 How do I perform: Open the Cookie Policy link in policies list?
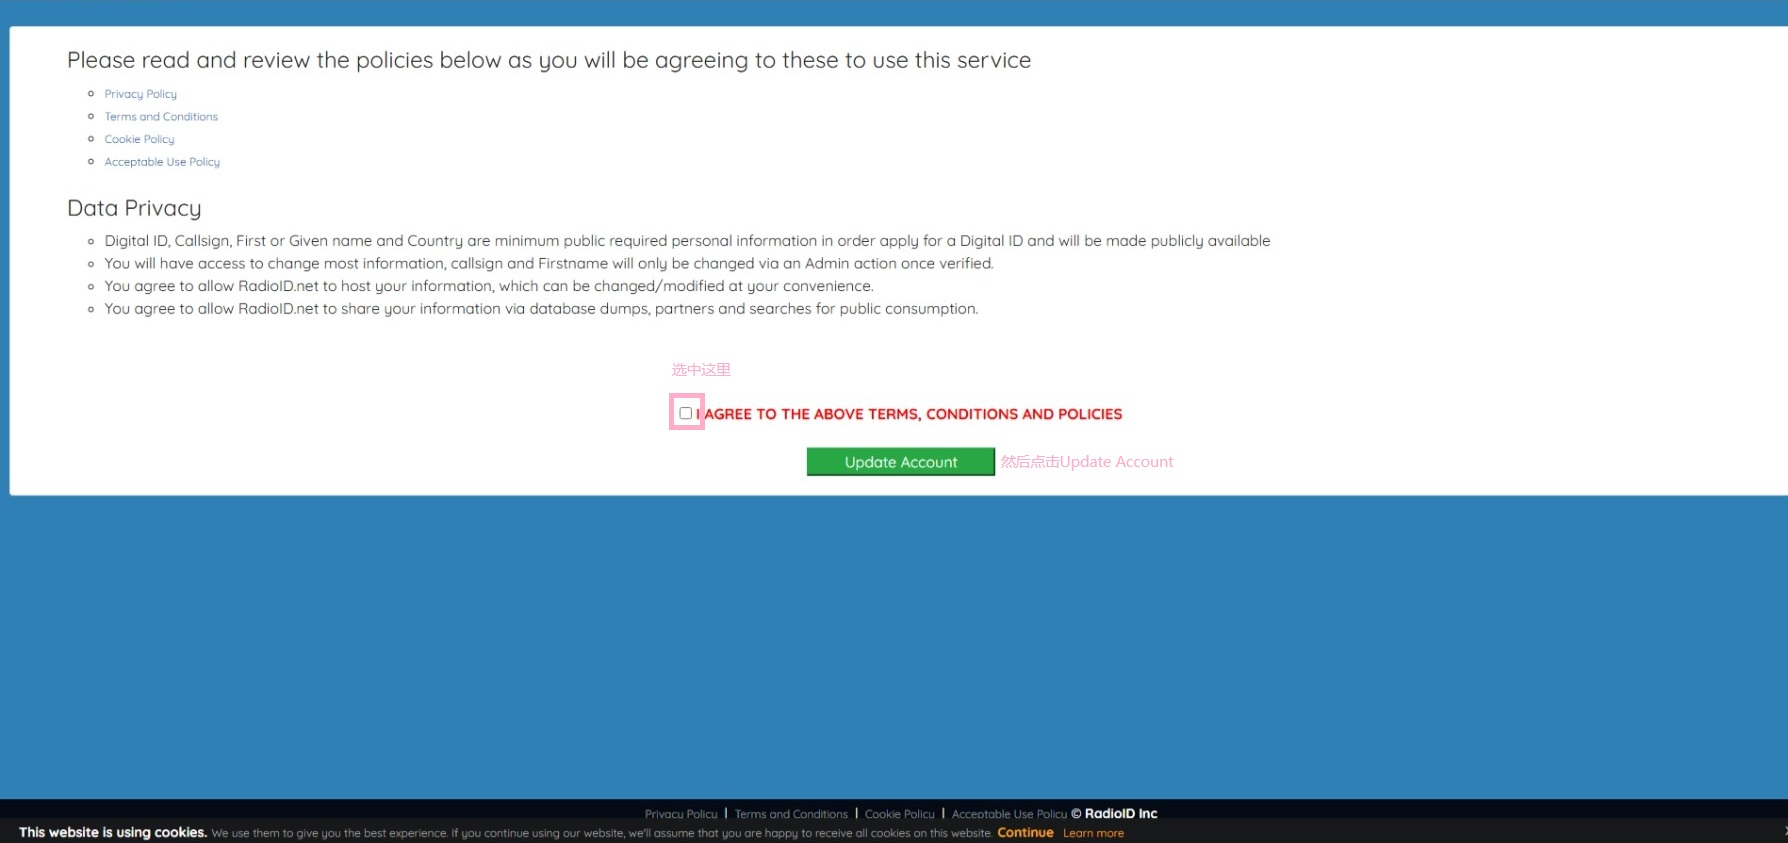[139, 139]
